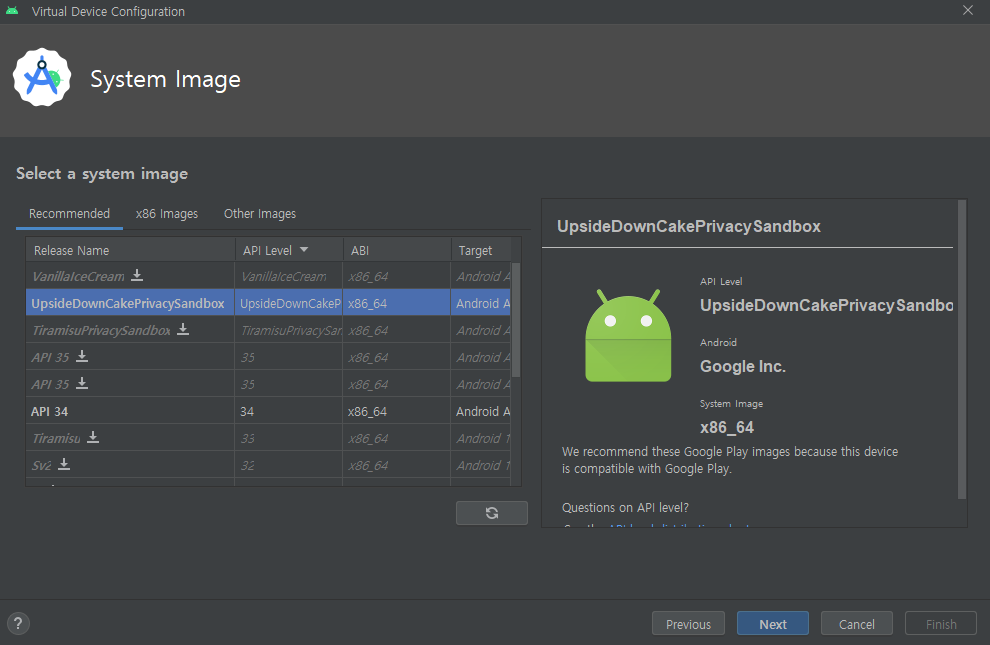
Task: Click the system image table scrollbar
Action: click(x=516, y=319)
